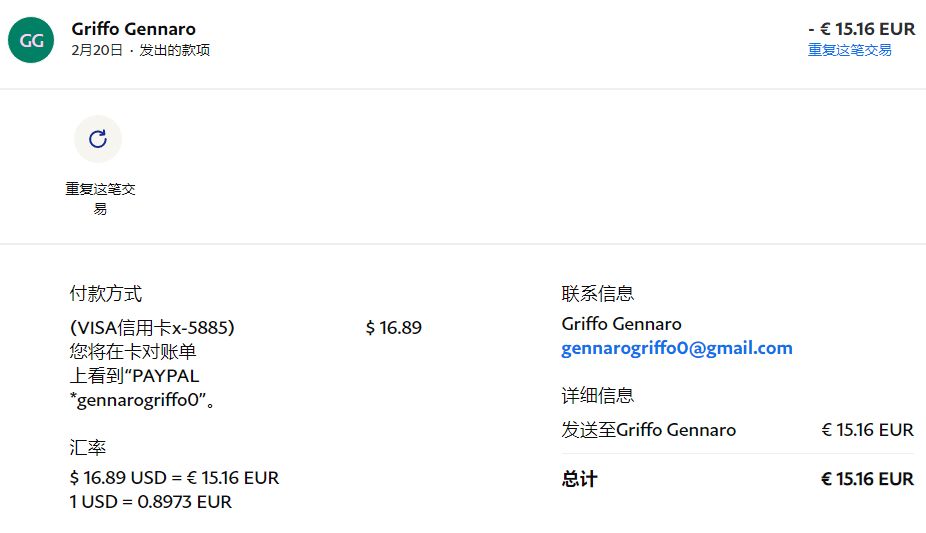Click the 总计 total label

click(x=579, y=479)
